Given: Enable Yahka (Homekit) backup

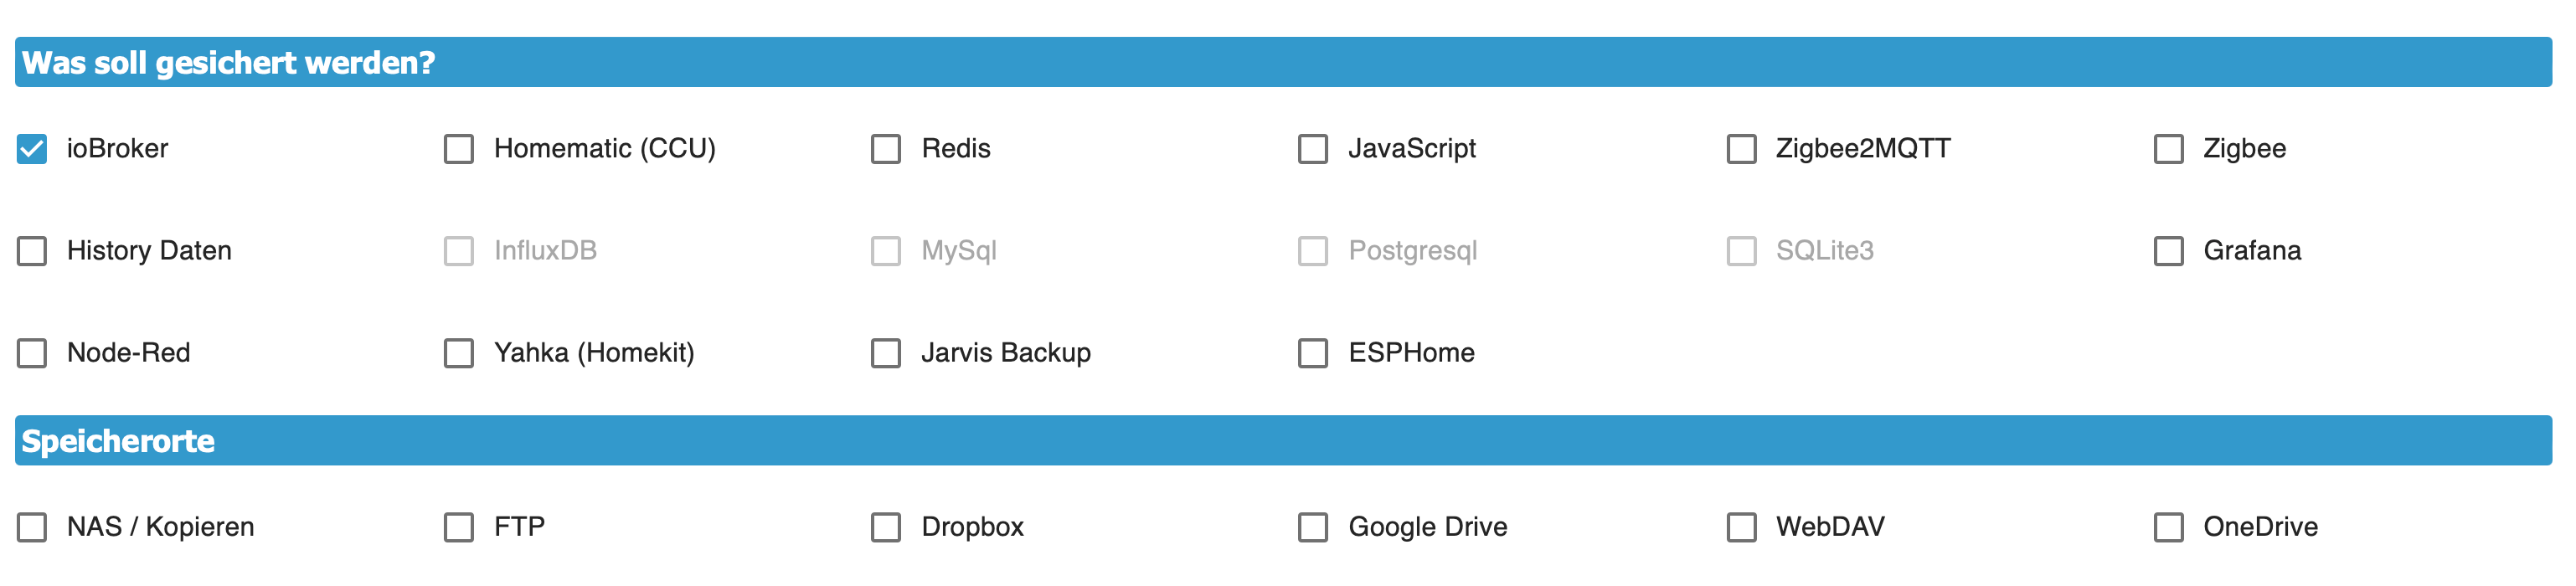Looking at the screenshot, I should pyautogui.click(x=459, y=353).
